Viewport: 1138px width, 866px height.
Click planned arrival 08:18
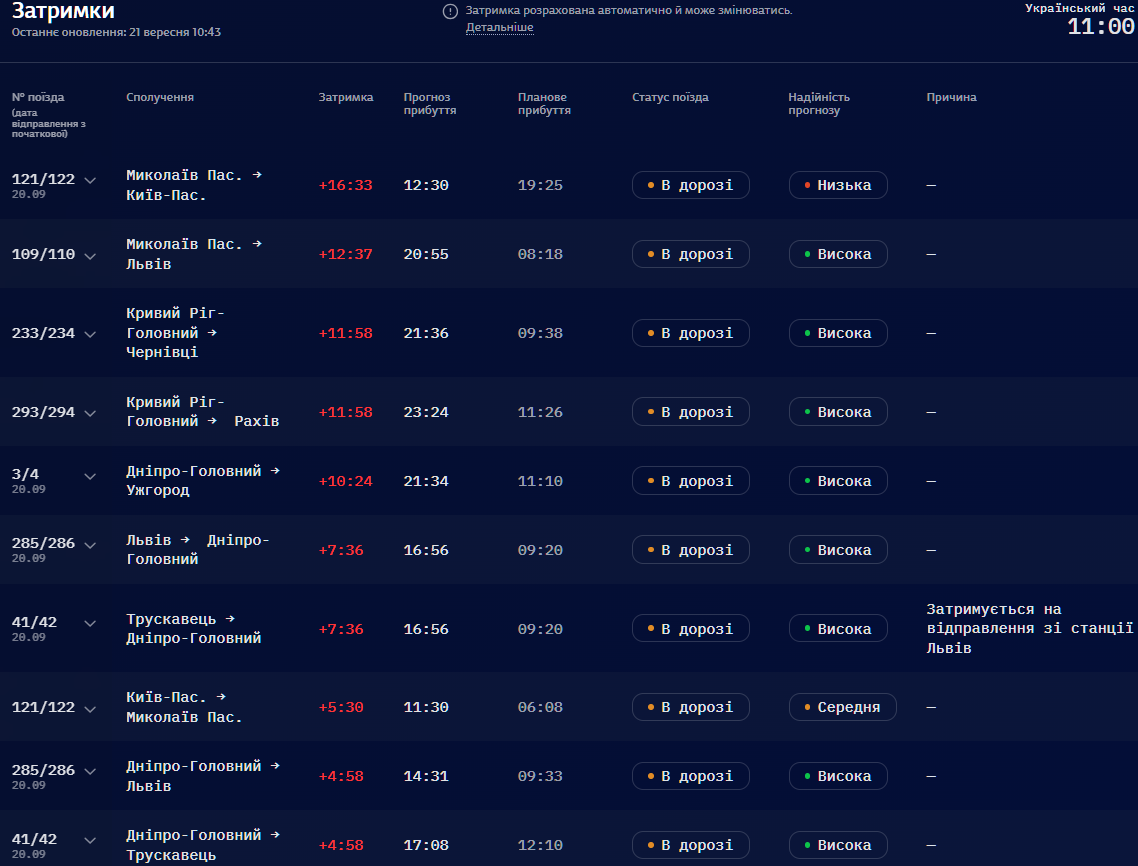coord(540,254)
